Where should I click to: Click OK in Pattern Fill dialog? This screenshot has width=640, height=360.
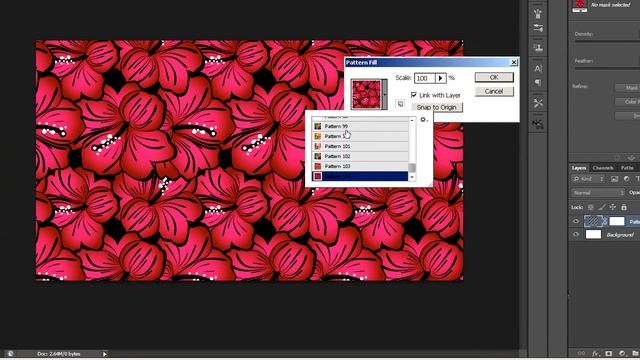click(494, 77)
